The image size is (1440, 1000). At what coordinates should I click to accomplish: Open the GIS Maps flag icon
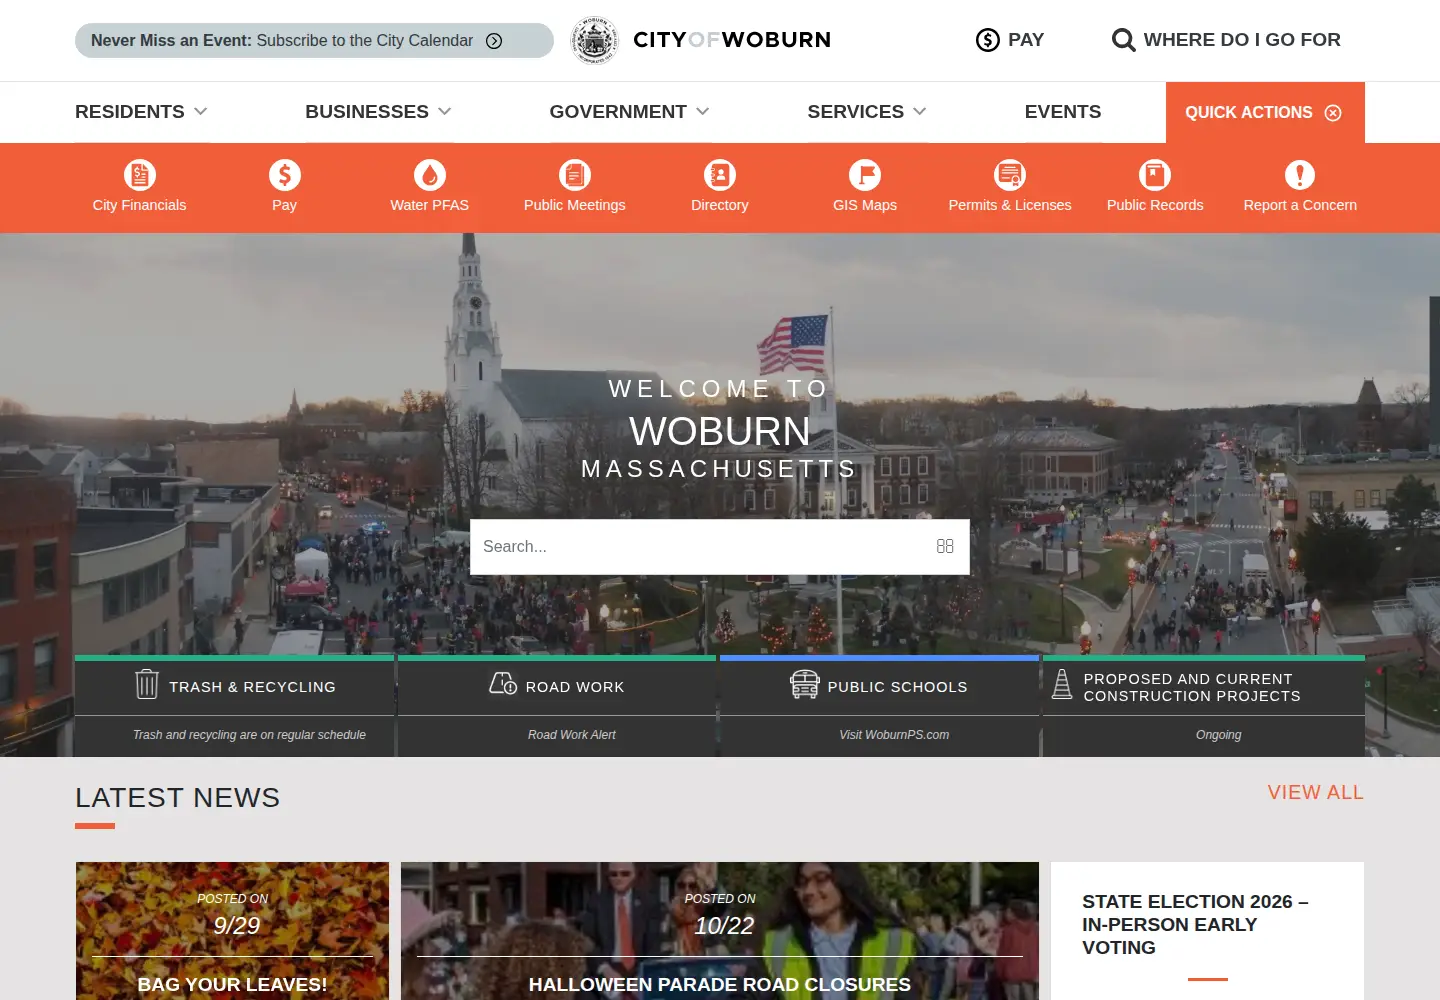tap(865, 175)
